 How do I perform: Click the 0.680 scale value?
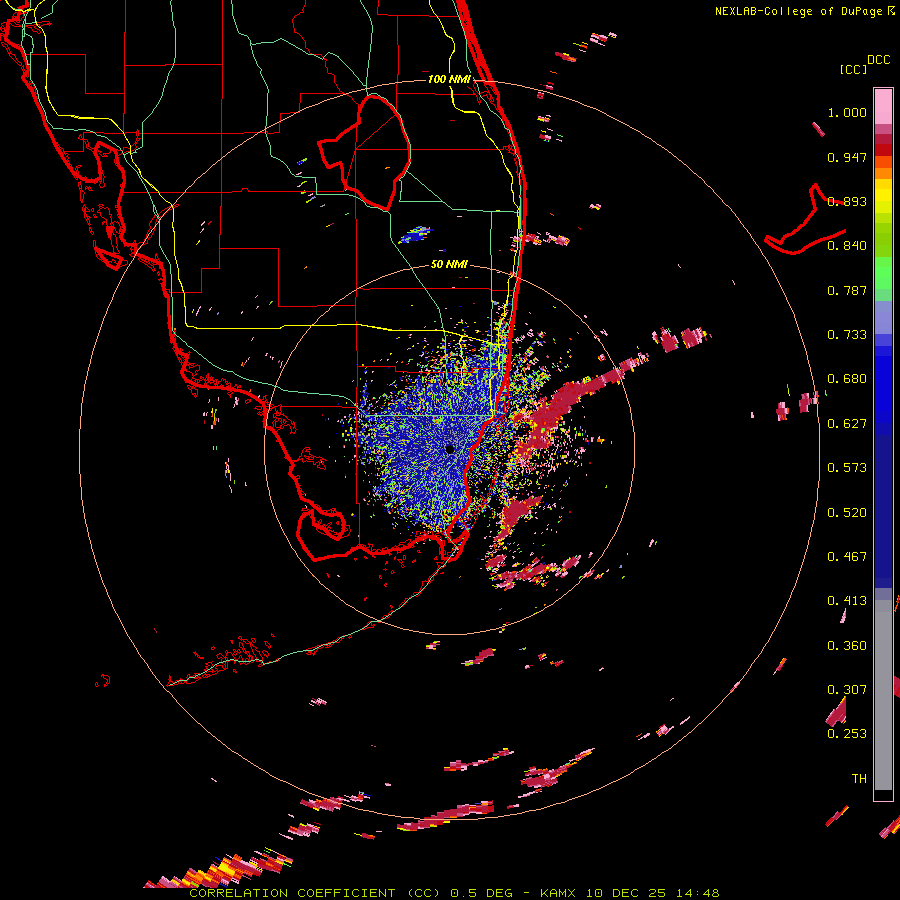847,379
